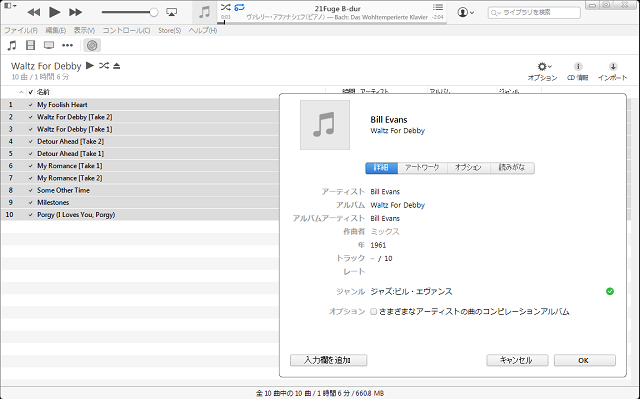
Task: Click the rewind previous track button
Action: tap(33, 12)
